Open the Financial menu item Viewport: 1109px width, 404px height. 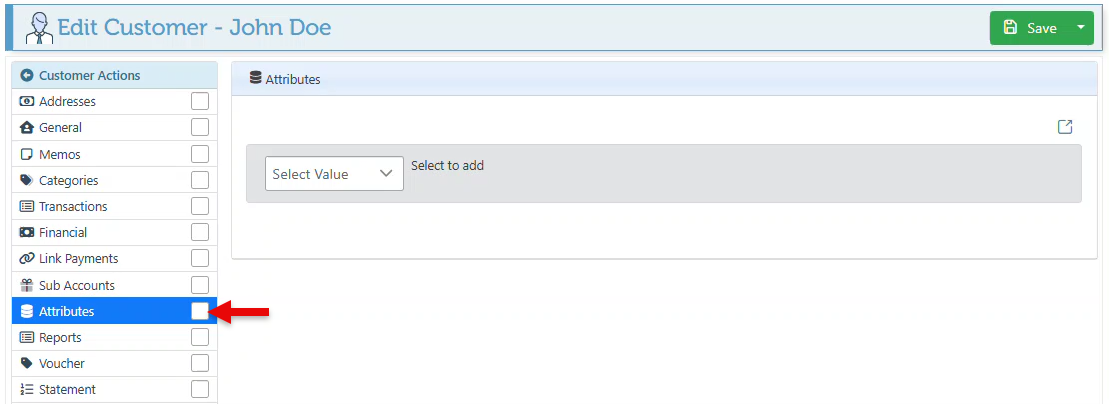tap(63, 233)
